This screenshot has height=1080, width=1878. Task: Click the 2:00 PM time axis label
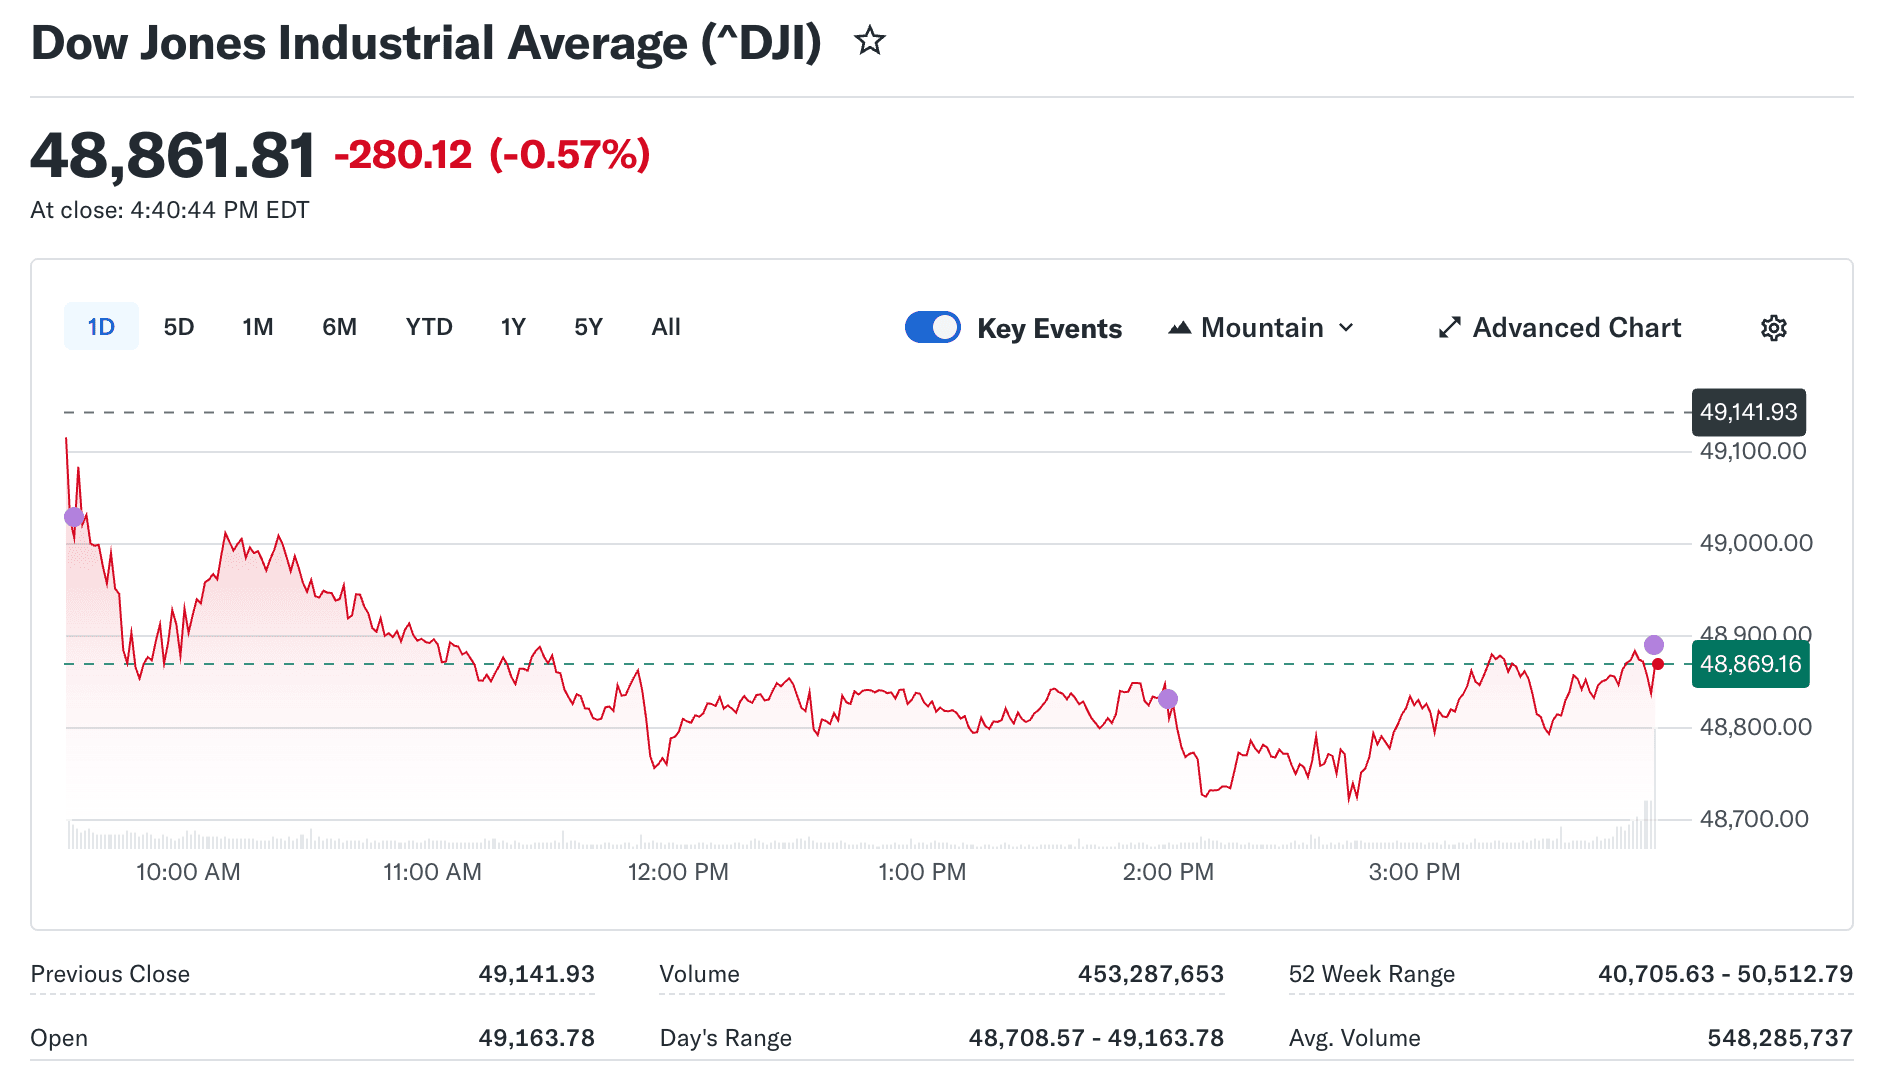(x=1168, y=872)
